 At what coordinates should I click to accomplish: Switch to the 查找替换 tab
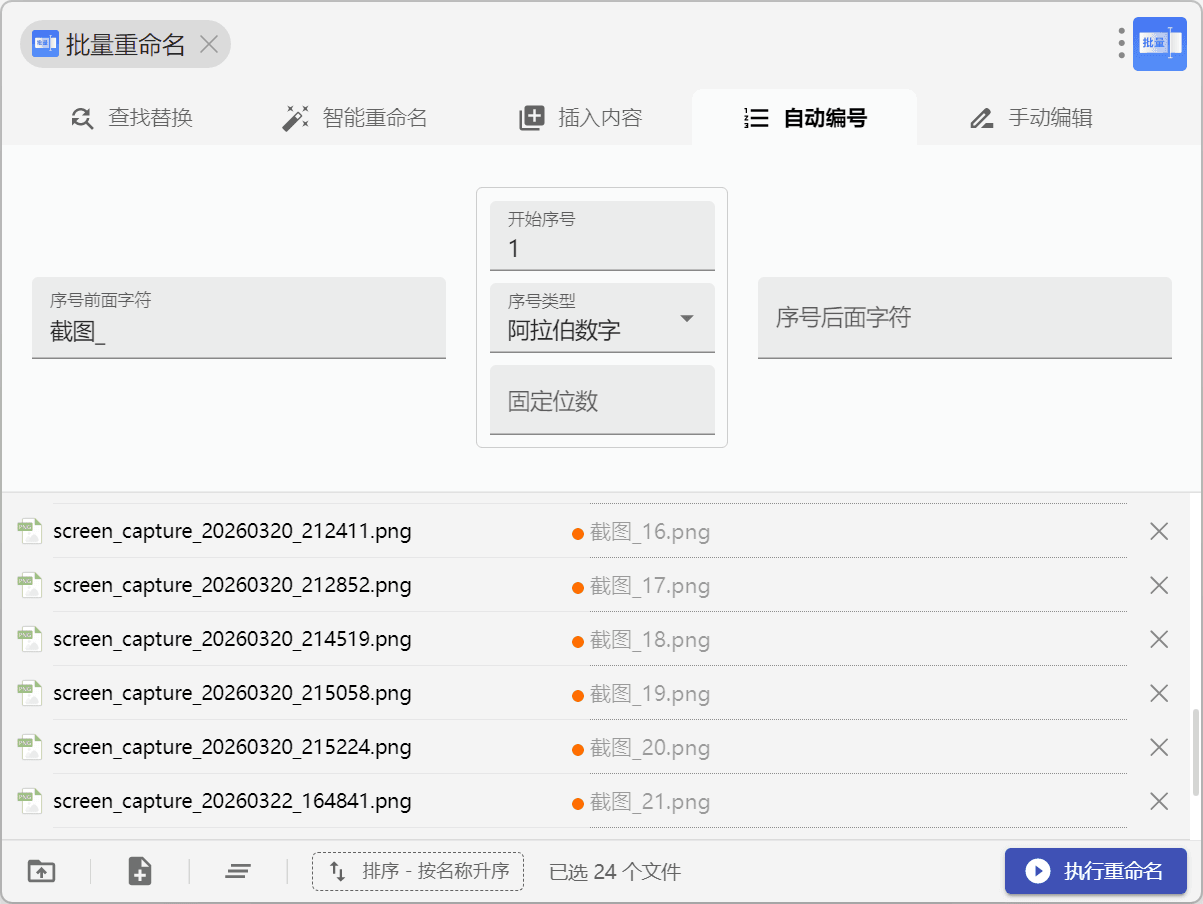(132, 118)
